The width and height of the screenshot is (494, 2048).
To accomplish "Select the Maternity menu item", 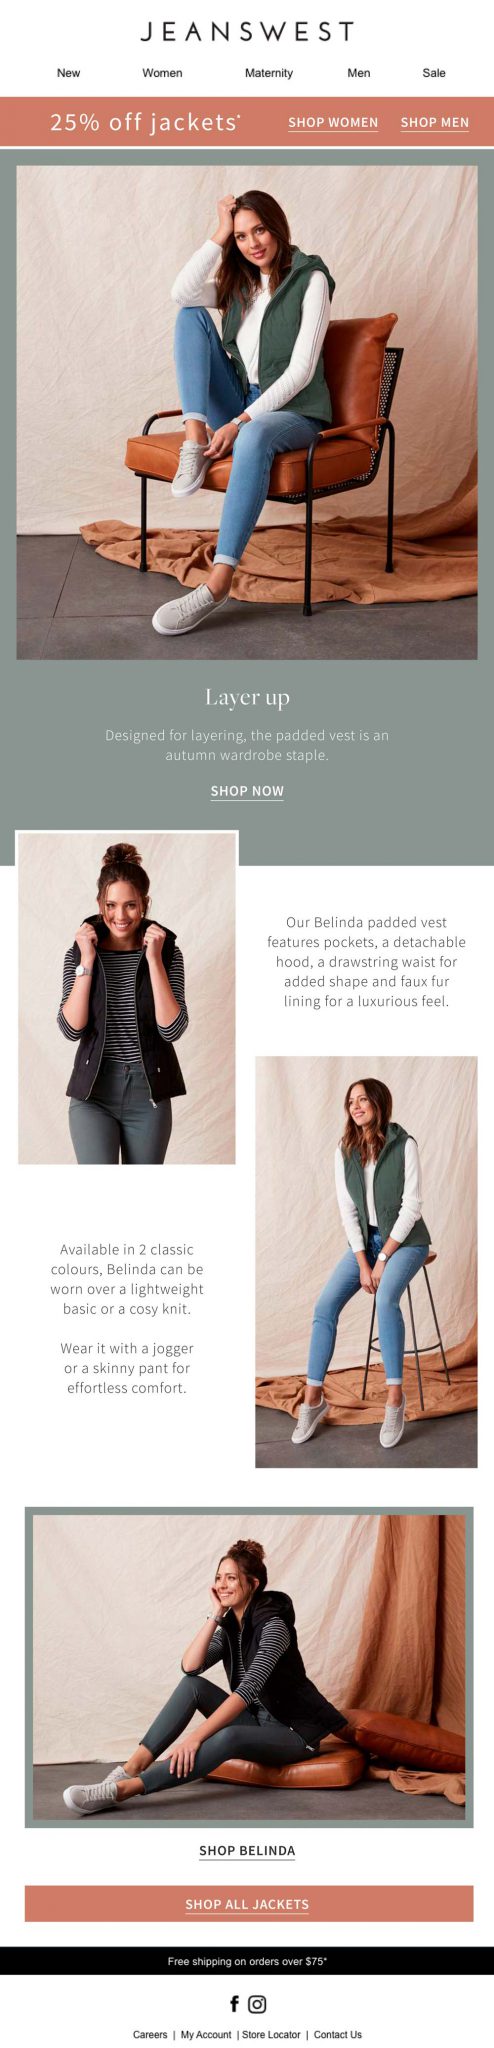I will (269, 73).
